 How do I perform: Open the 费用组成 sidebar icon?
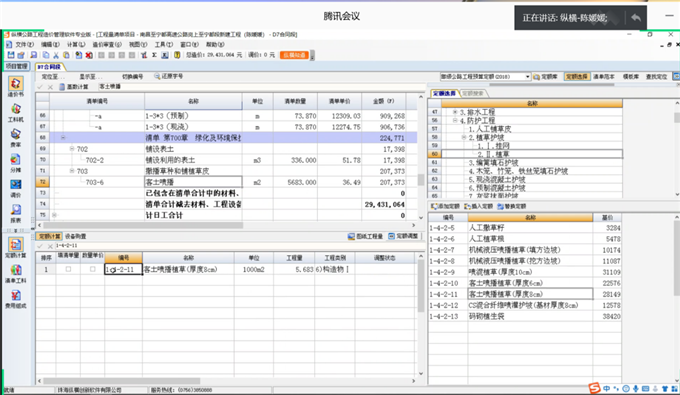pos(16,299)
